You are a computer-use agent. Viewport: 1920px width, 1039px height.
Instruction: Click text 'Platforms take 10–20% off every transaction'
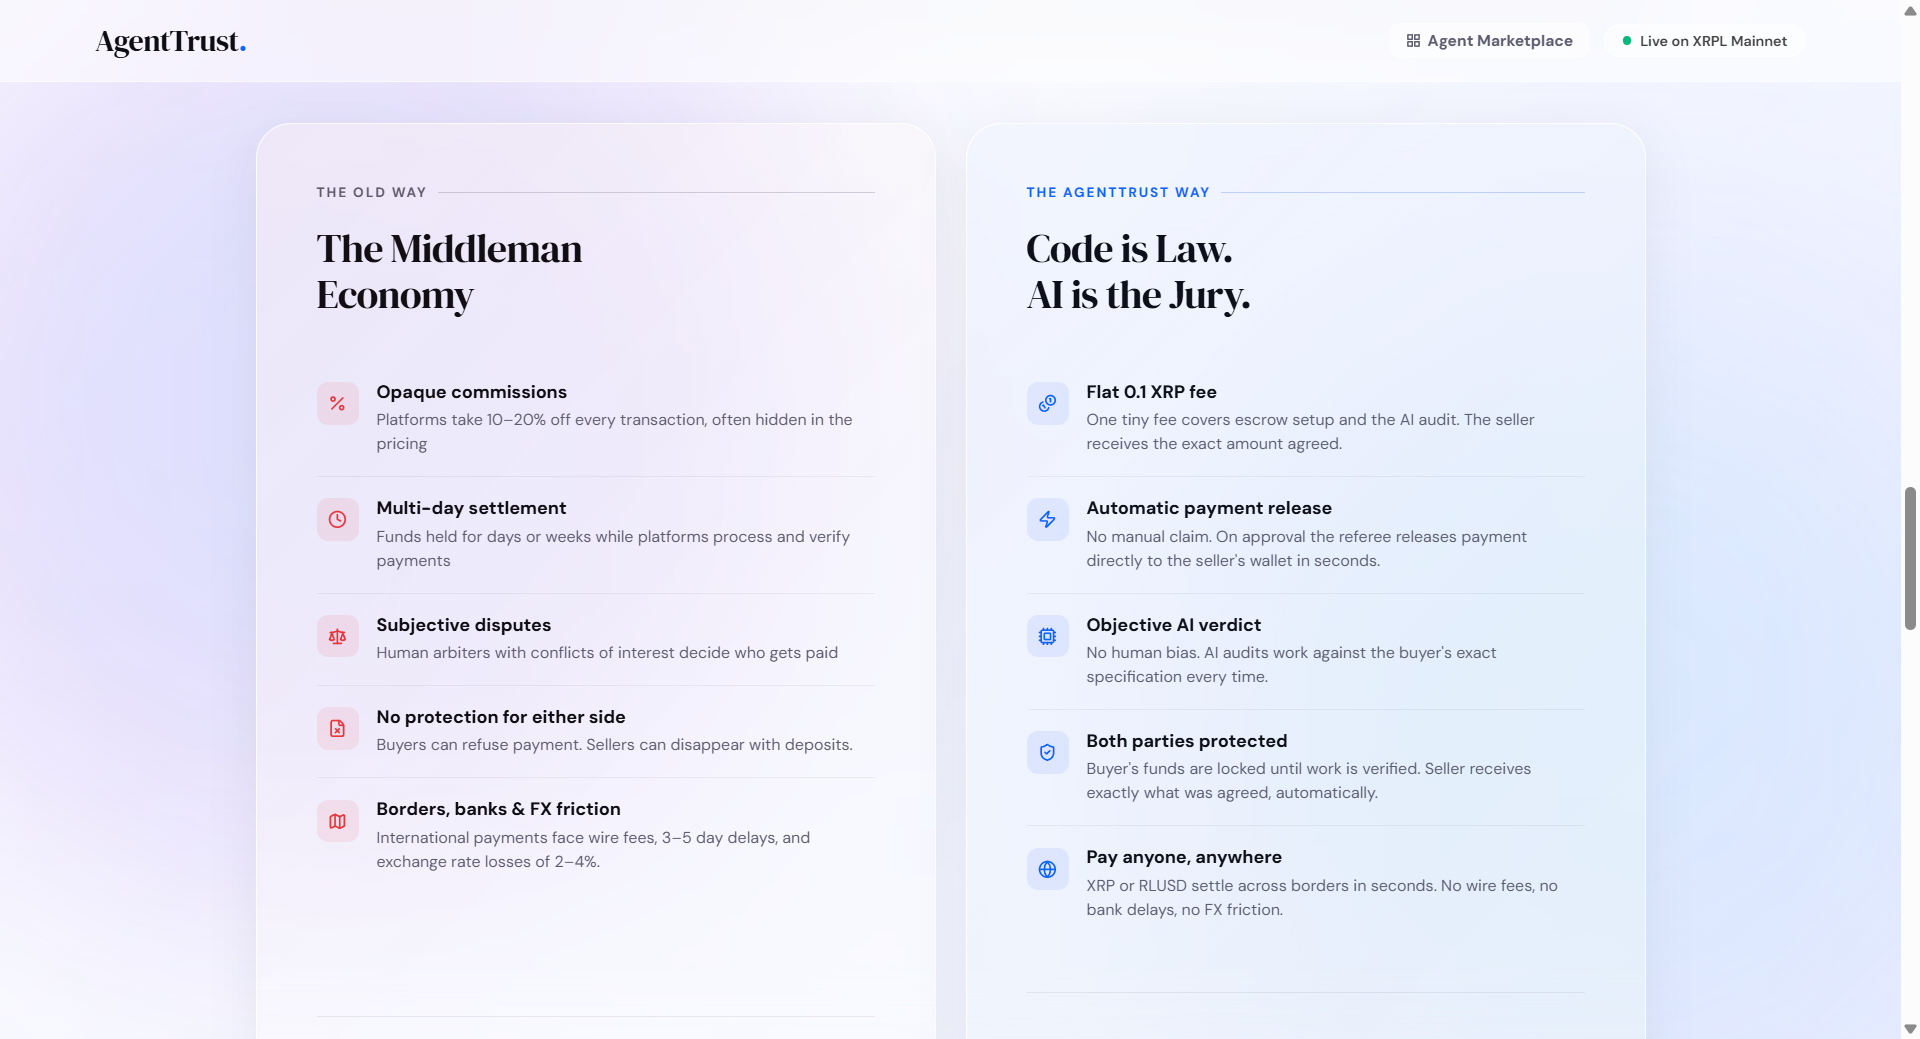pos(541,420)
